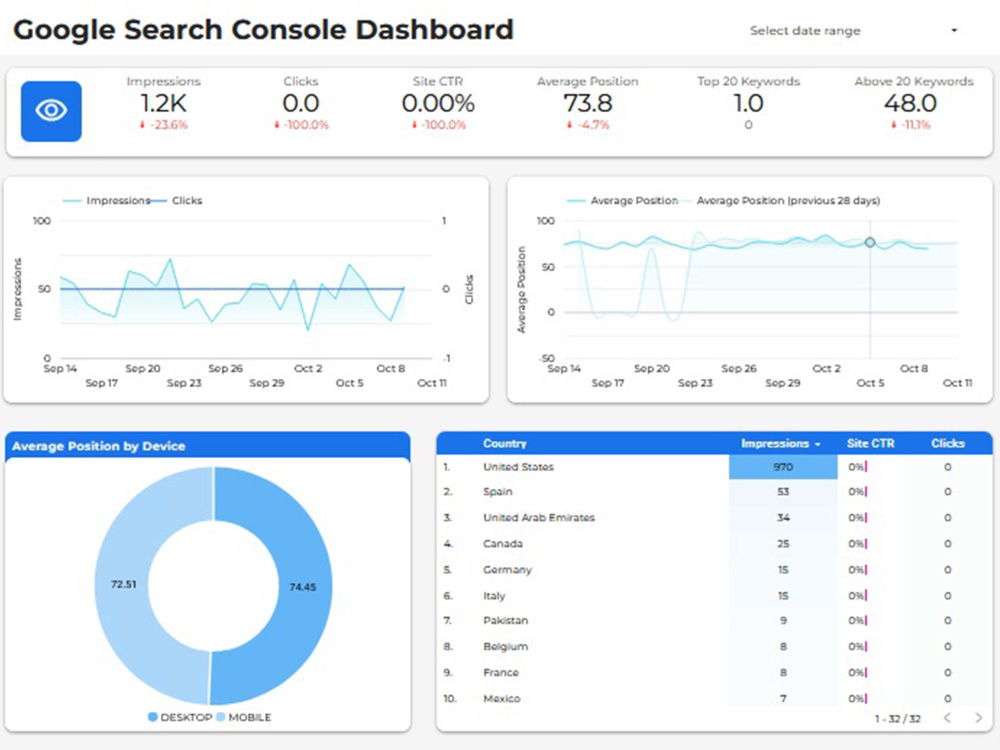Click the Average Position 73.8 scorecard
Image resolution: width=1000 pixels, height=750 pixels.
point(587,103)
